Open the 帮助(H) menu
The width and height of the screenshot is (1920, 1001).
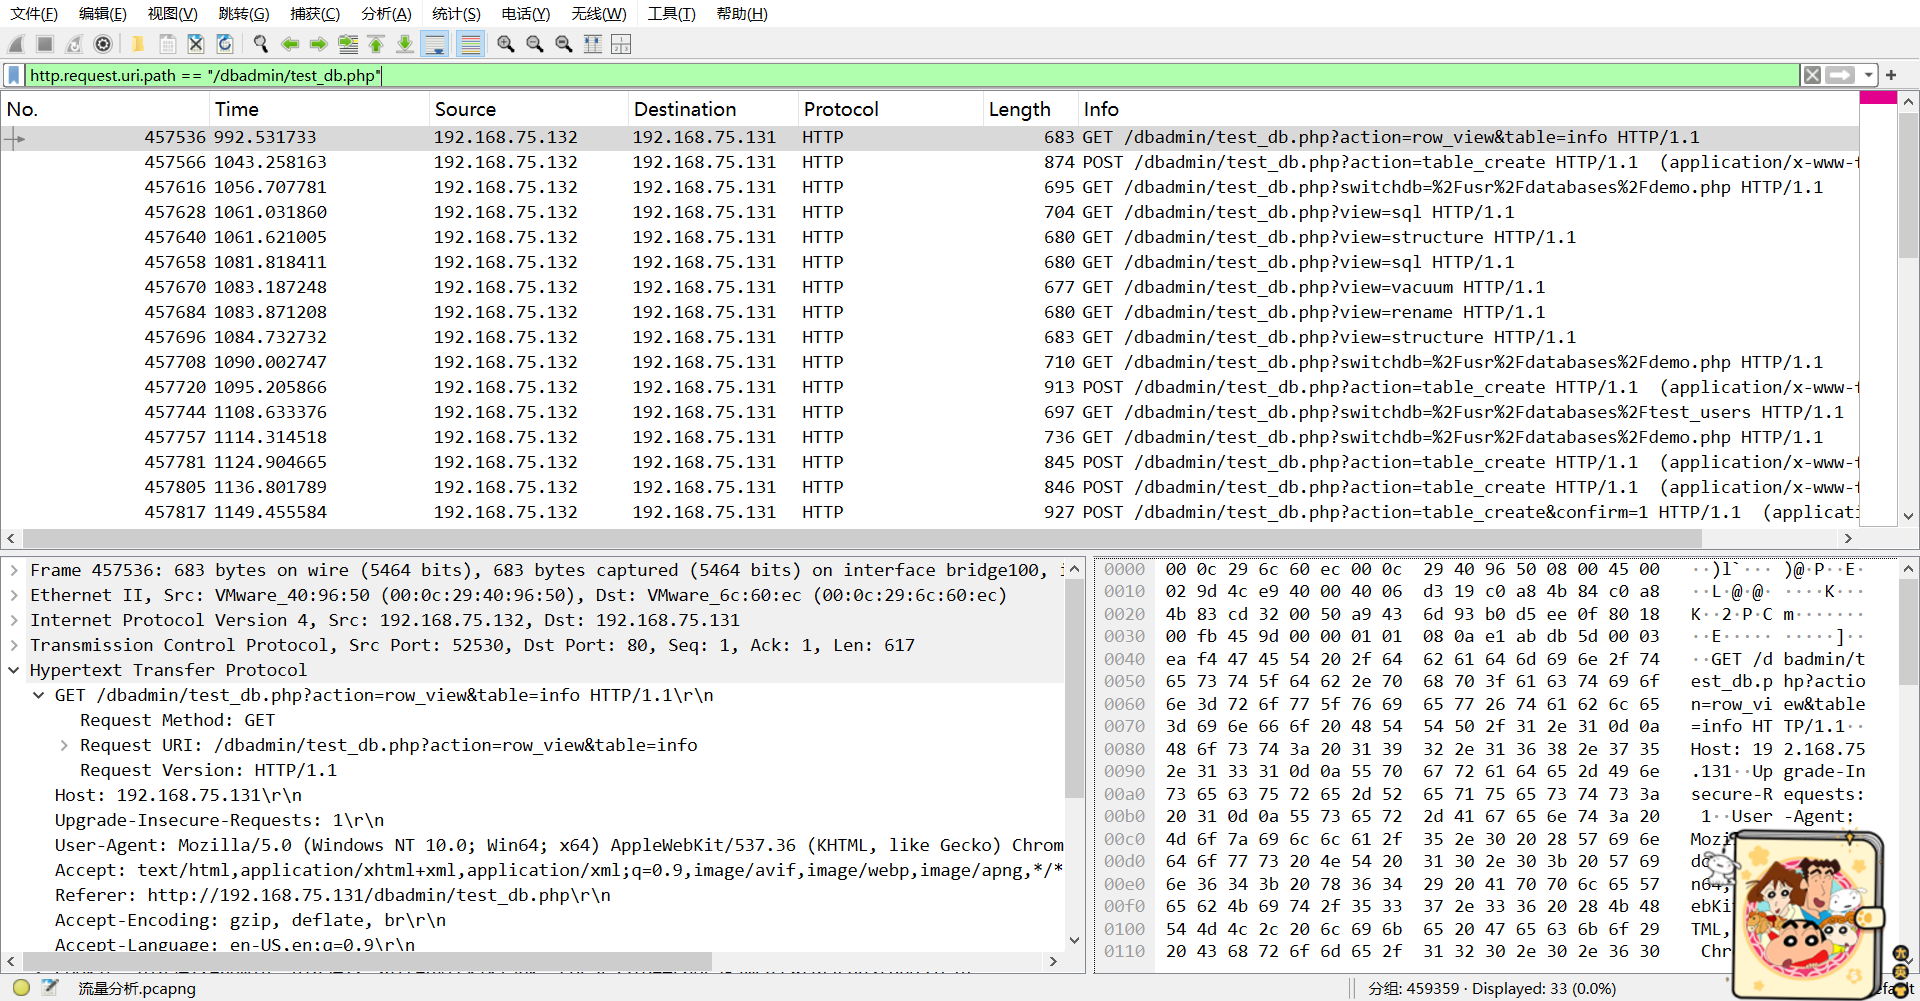click(742, 14)
